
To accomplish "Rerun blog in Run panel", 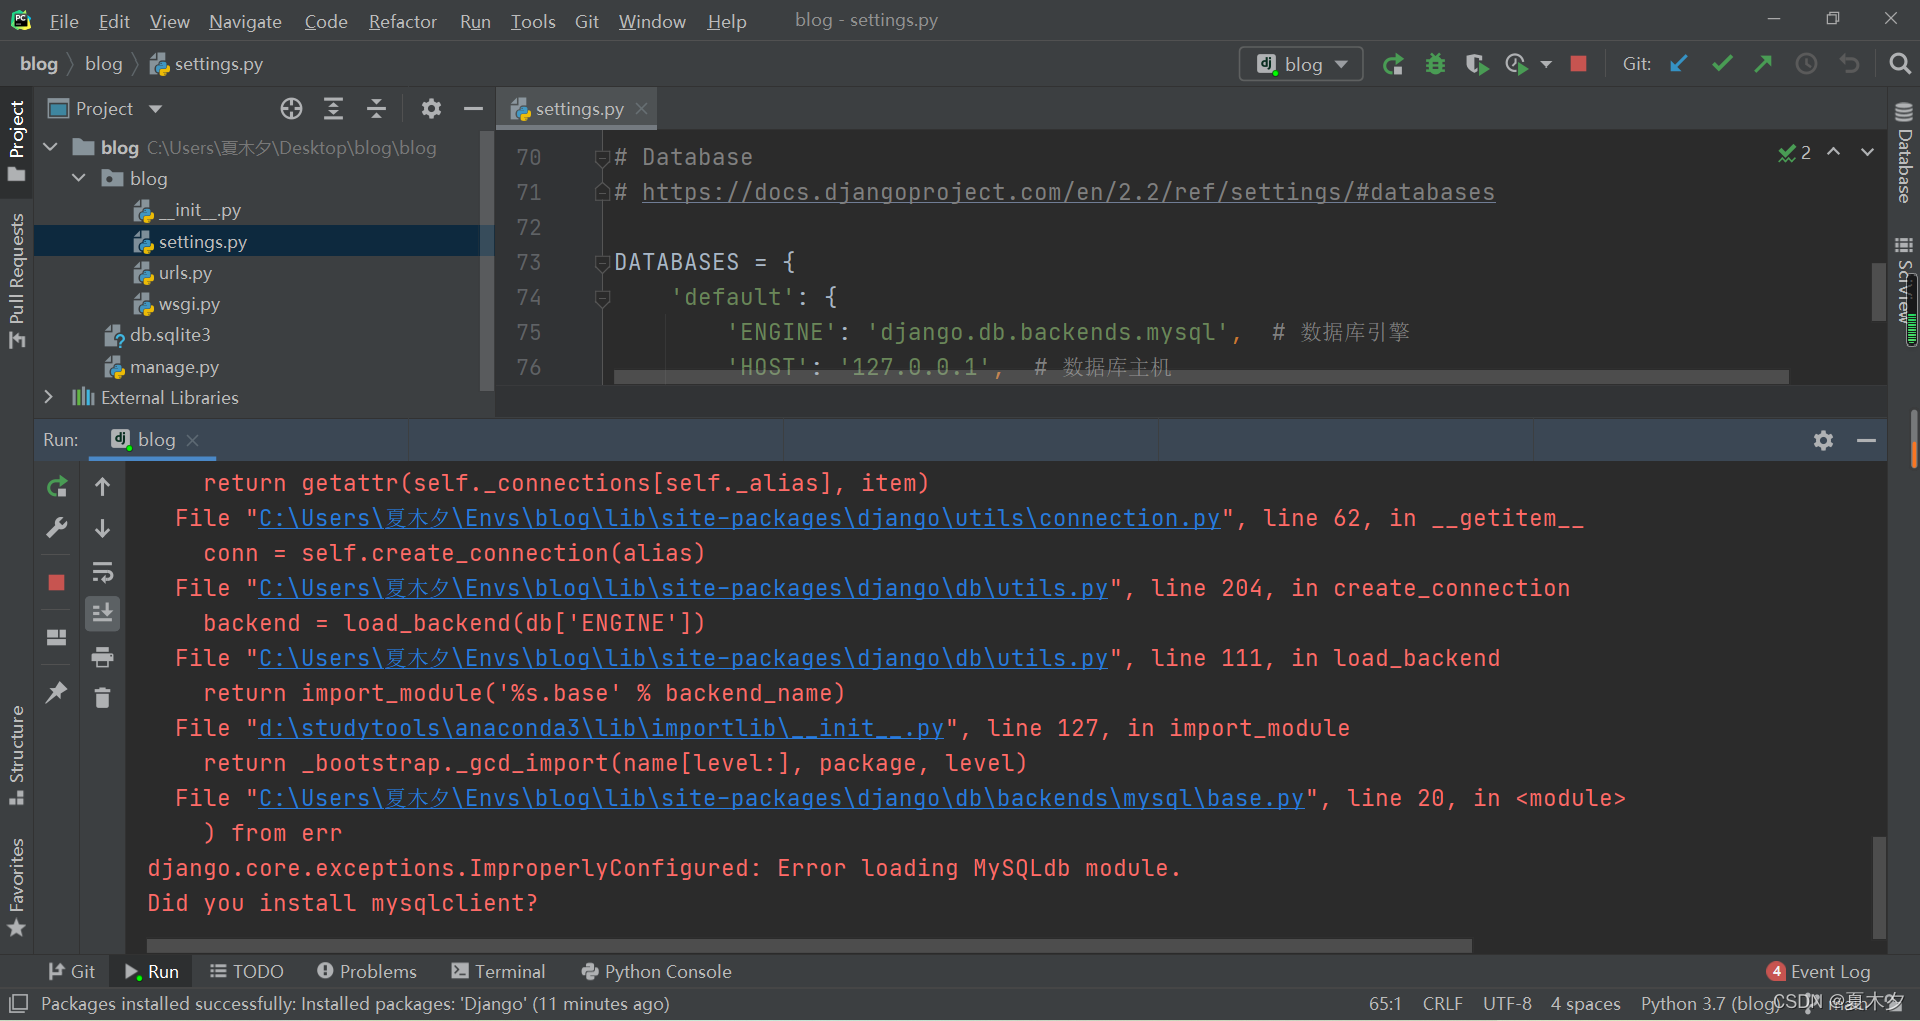I will (x=57, y=487).
